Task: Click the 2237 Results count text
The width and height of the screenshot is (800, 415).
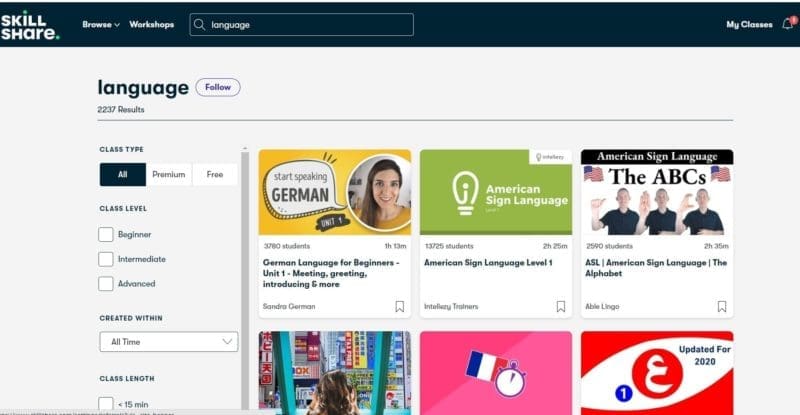Action: pyautogui.click(x=121, y=109)
